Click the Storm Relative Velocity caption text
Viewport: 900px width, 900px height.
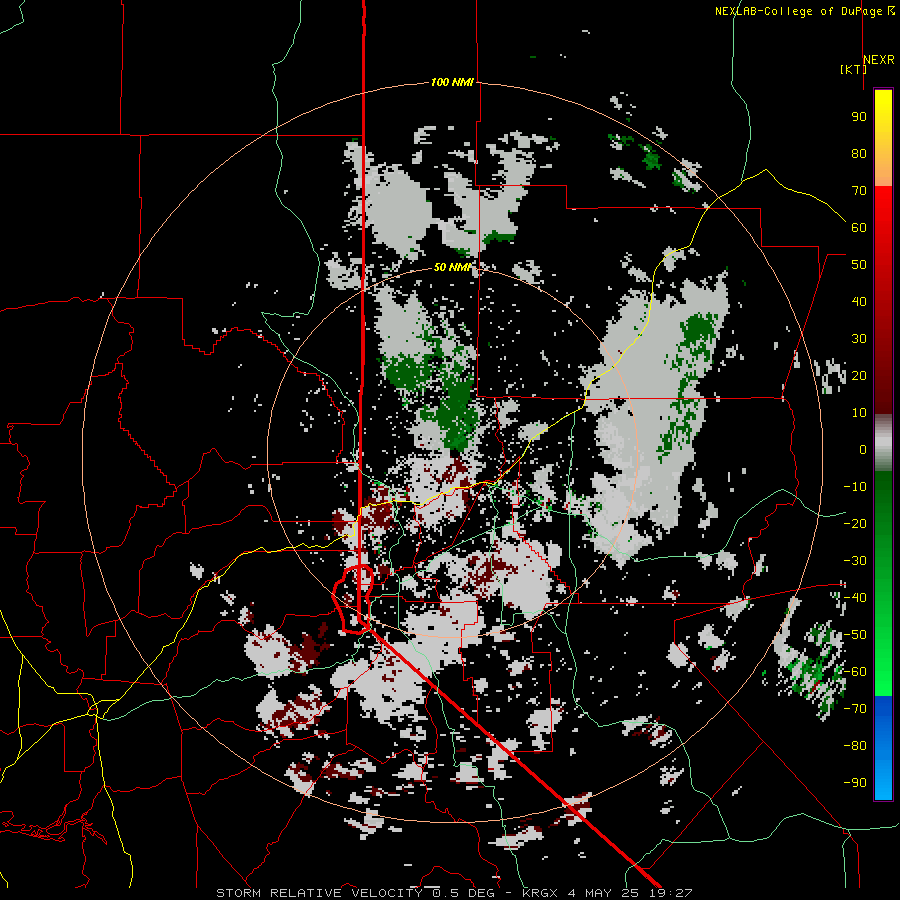453,893
